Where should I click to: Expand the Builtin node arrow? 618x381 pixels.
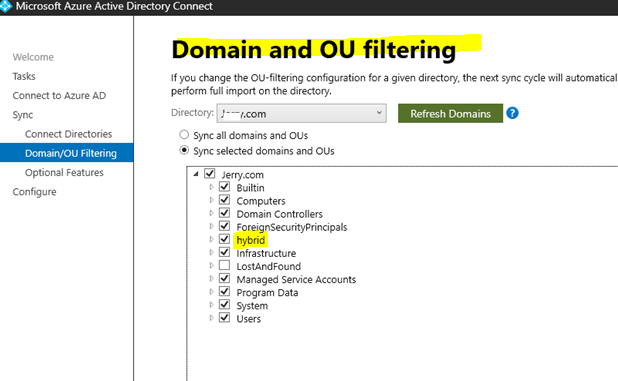pyautogui.click(x=211, y=187)
